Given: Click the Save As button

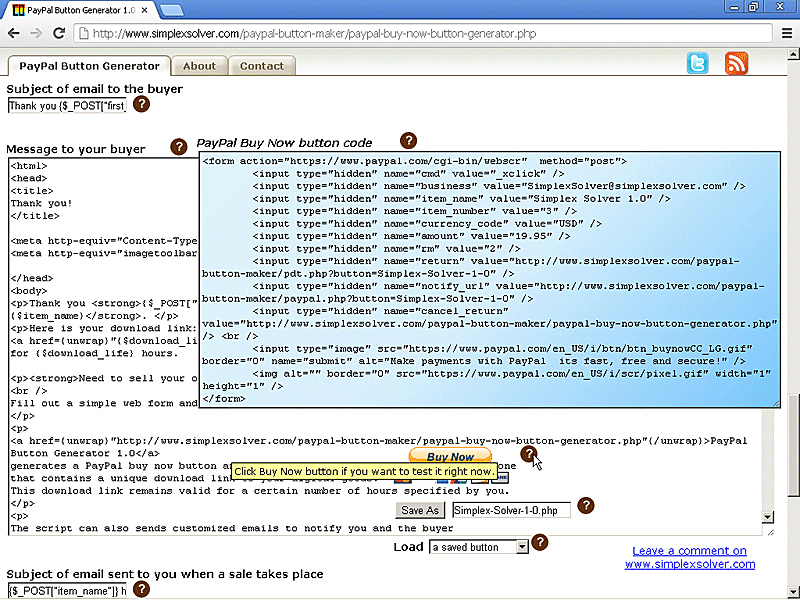Looking at the screenshot, I should pyautogui.click(x=420, y=510).
